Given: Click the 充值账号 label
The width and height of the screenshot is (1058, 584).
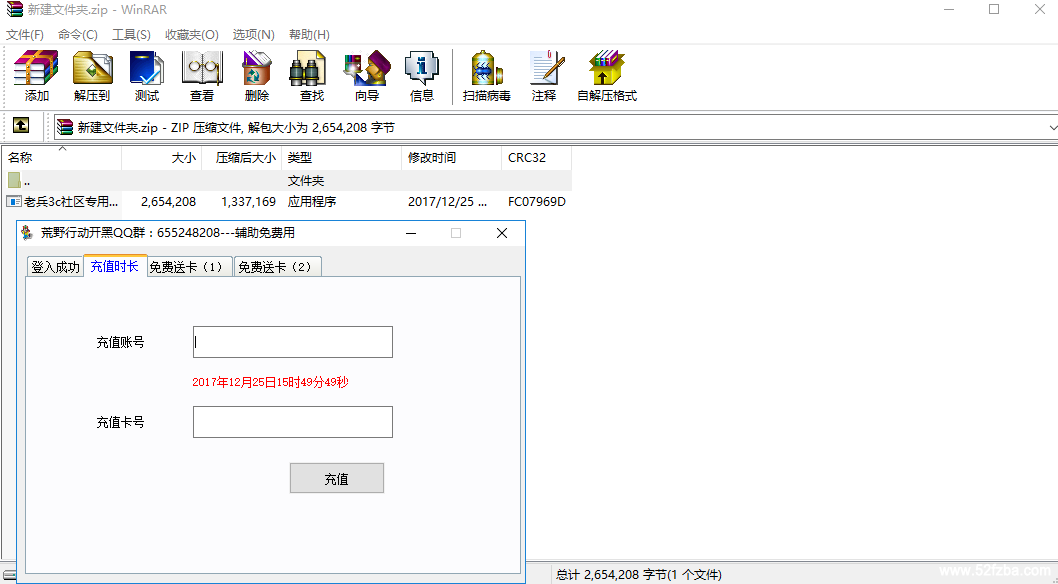Looking at the screenshot, I should [x=120, y=343].
